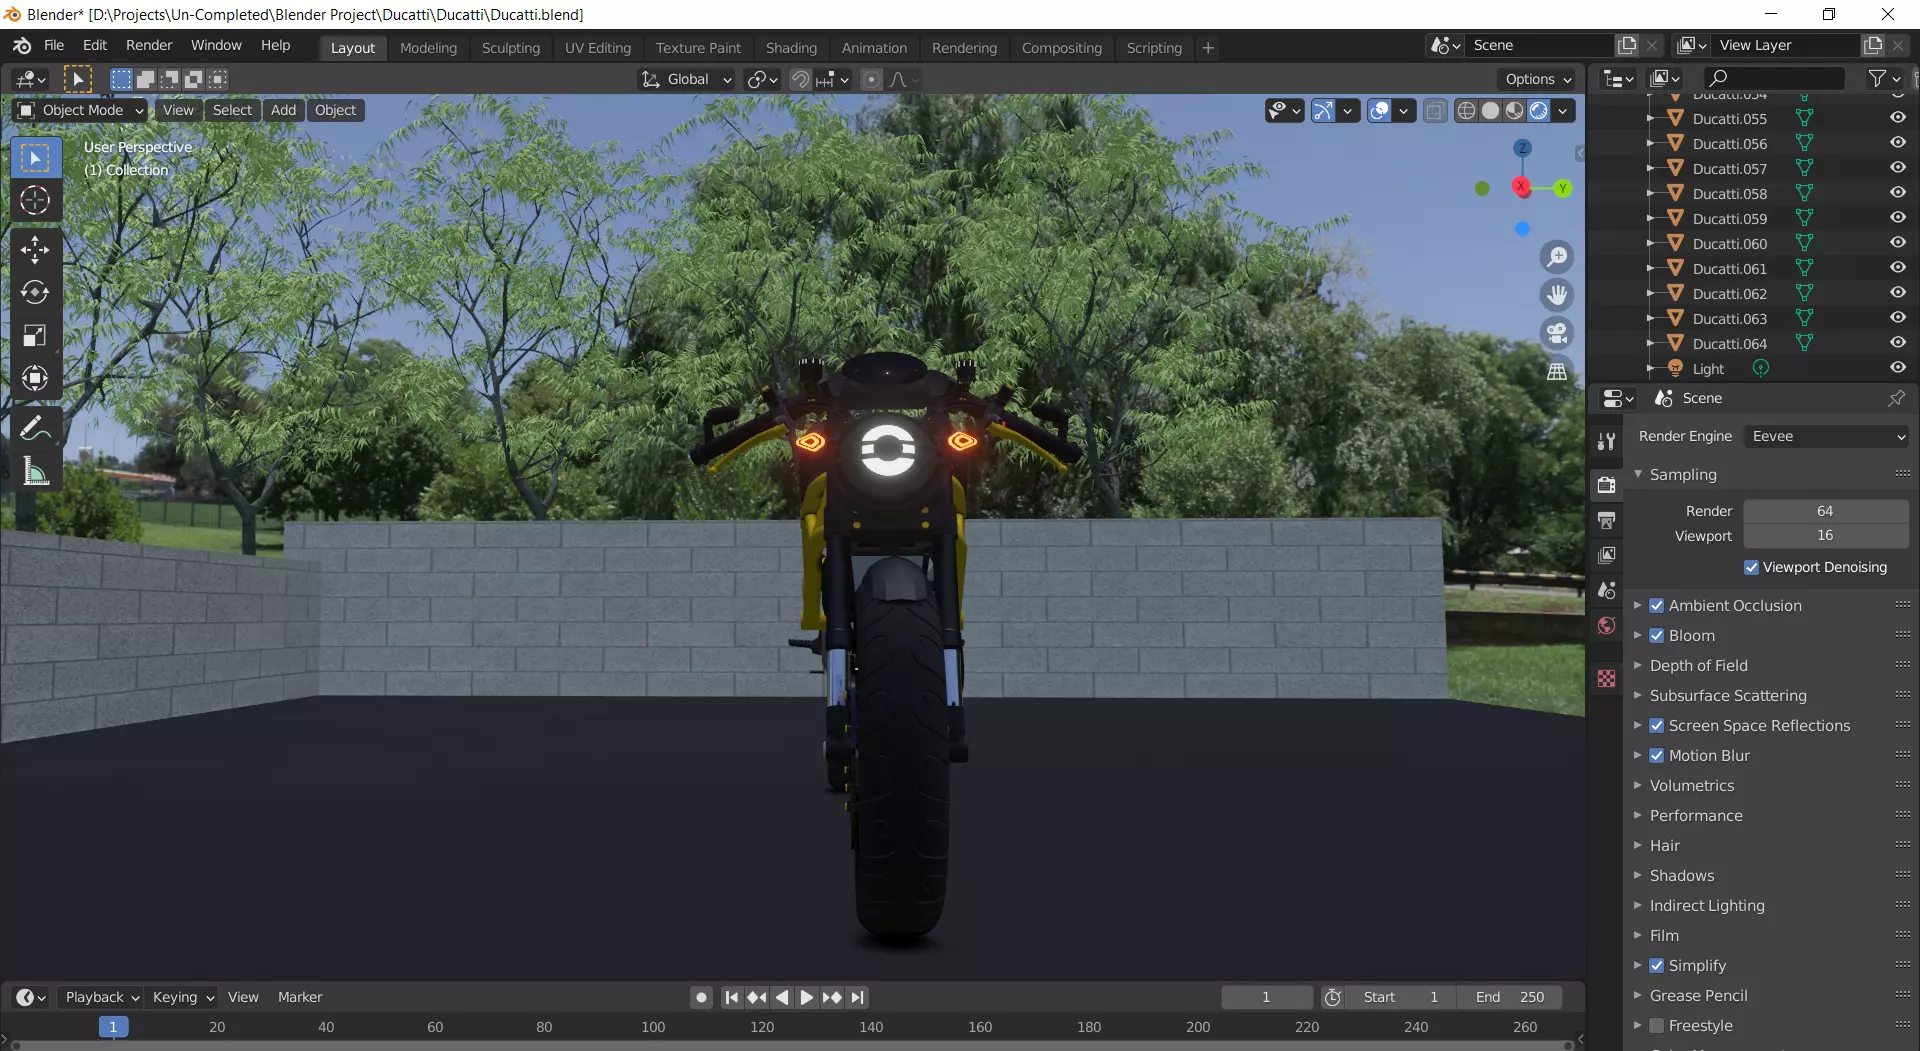Activate the Transform tool
1920x1051 pixels.
coord(35,378)
